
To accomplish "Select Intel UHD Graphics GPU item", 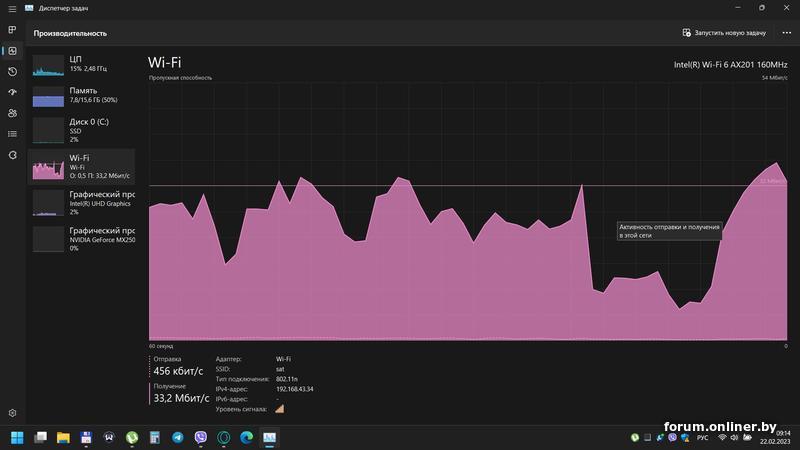I will [80, 203].
